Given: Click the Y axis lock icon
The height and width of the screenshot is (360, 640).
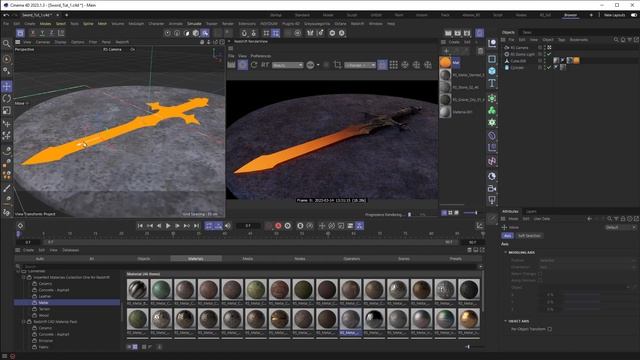Looking at the screenshot, I should click(42, 33).
